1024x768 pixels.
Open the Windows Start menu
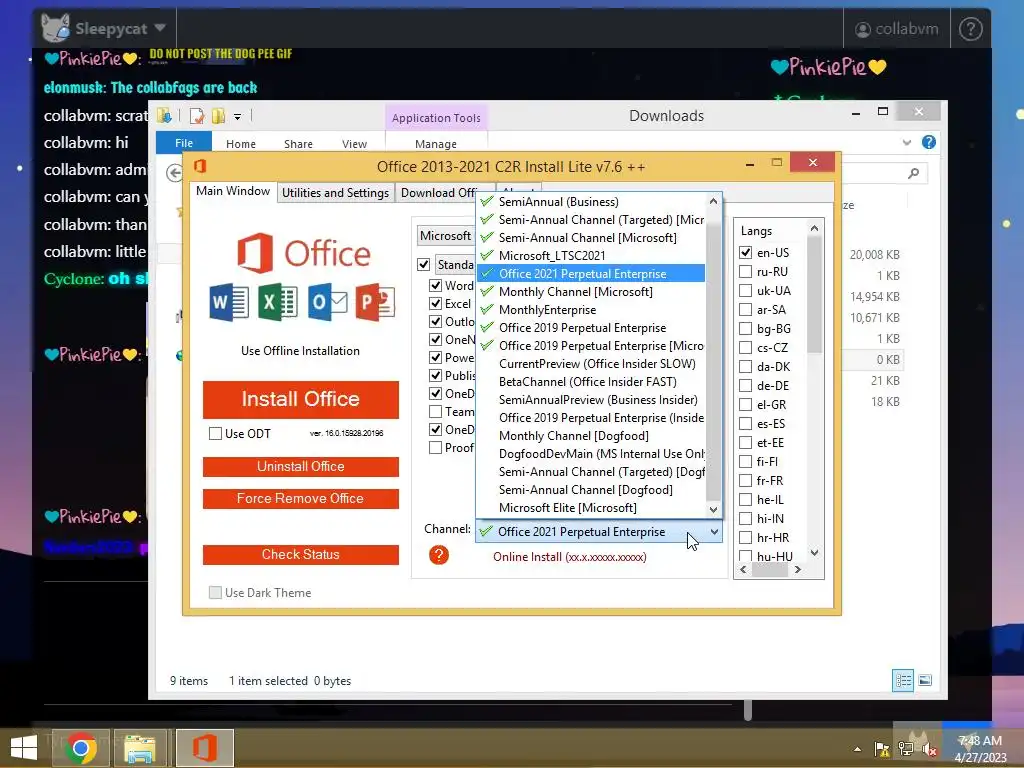point(24,748)
